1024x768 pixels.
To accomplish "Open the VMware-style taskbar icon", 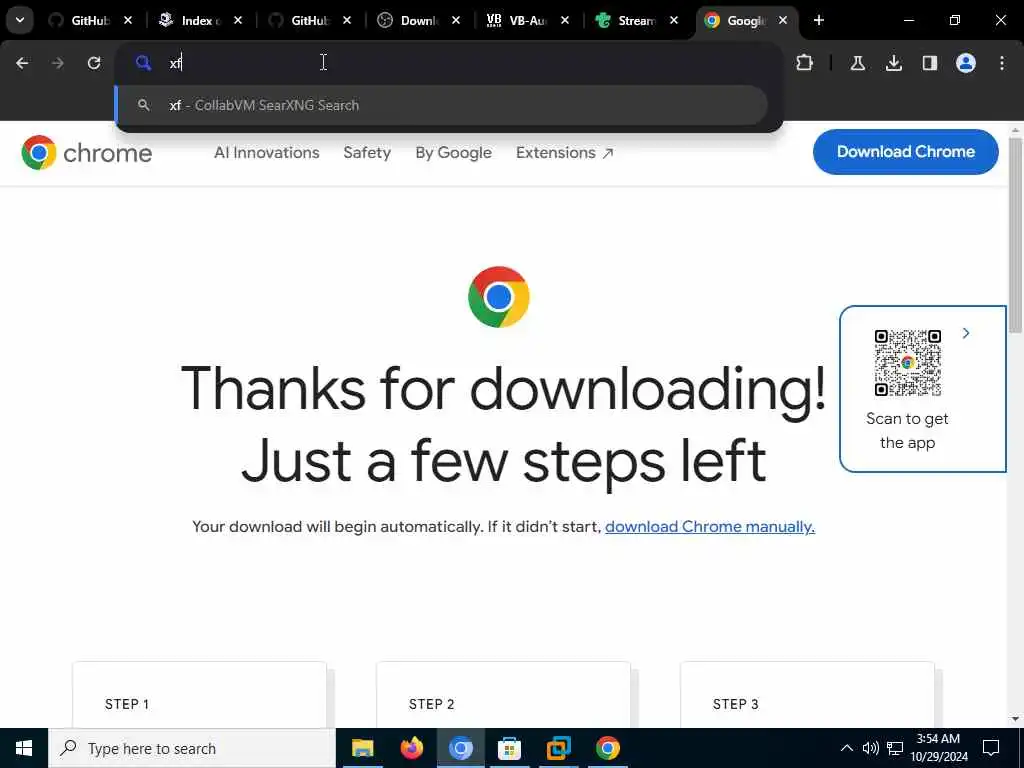I will [x=558, y=748].
